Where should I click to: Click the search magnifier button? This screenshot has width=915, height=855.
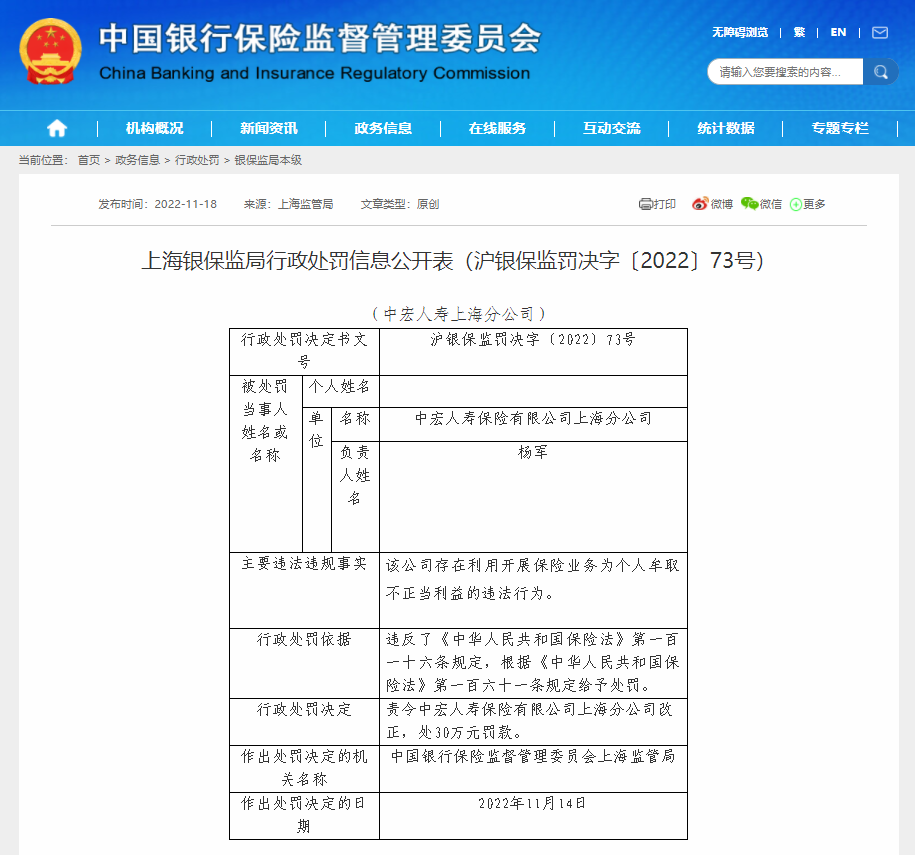pyautogui.click(x=880, y=72)
